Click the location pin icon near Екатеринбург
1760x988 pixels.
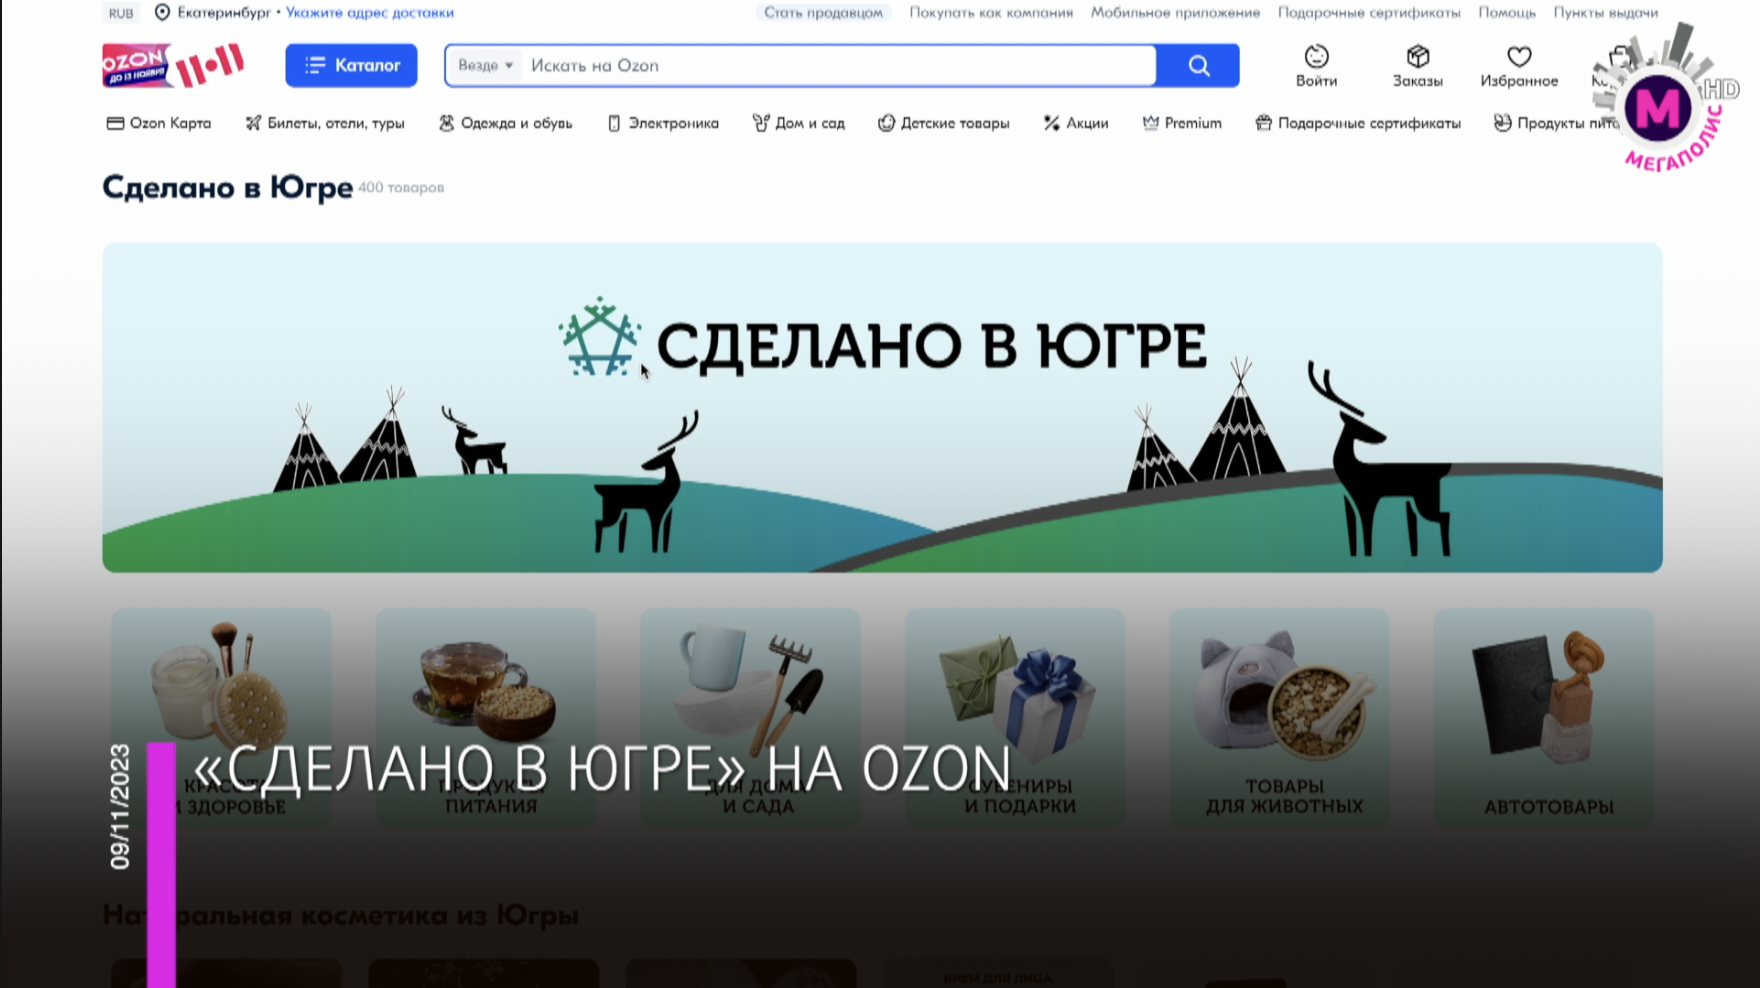[162, 13]
